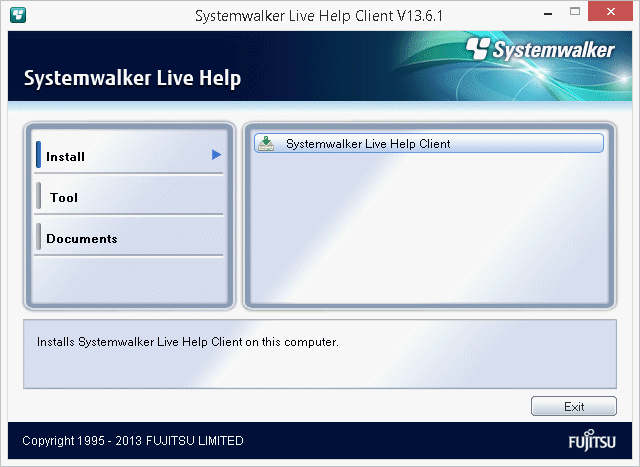Click the gray marker bar beside Tool

coord(38,197)
